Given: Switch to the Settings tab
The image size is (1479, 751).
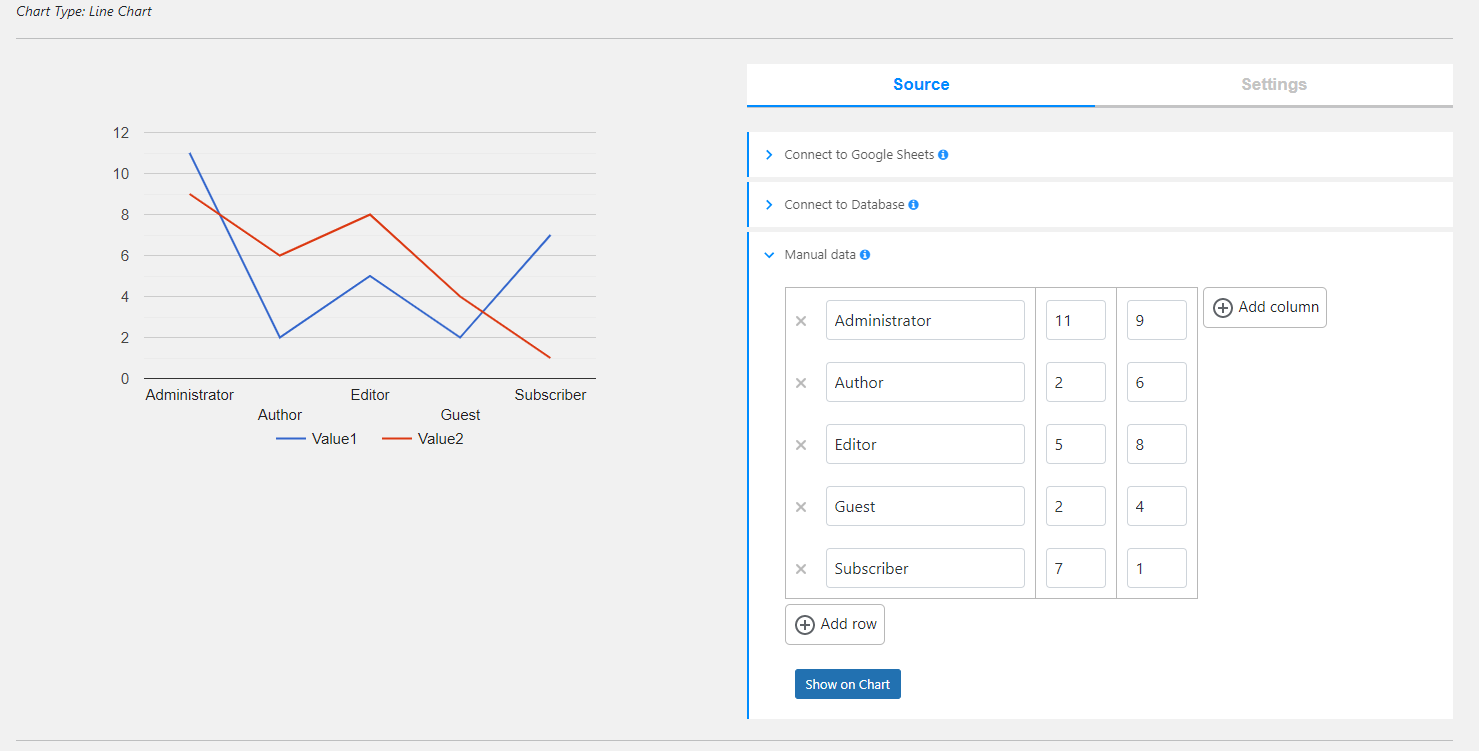Looking at the screenshot, I should tap(1274, 85).
